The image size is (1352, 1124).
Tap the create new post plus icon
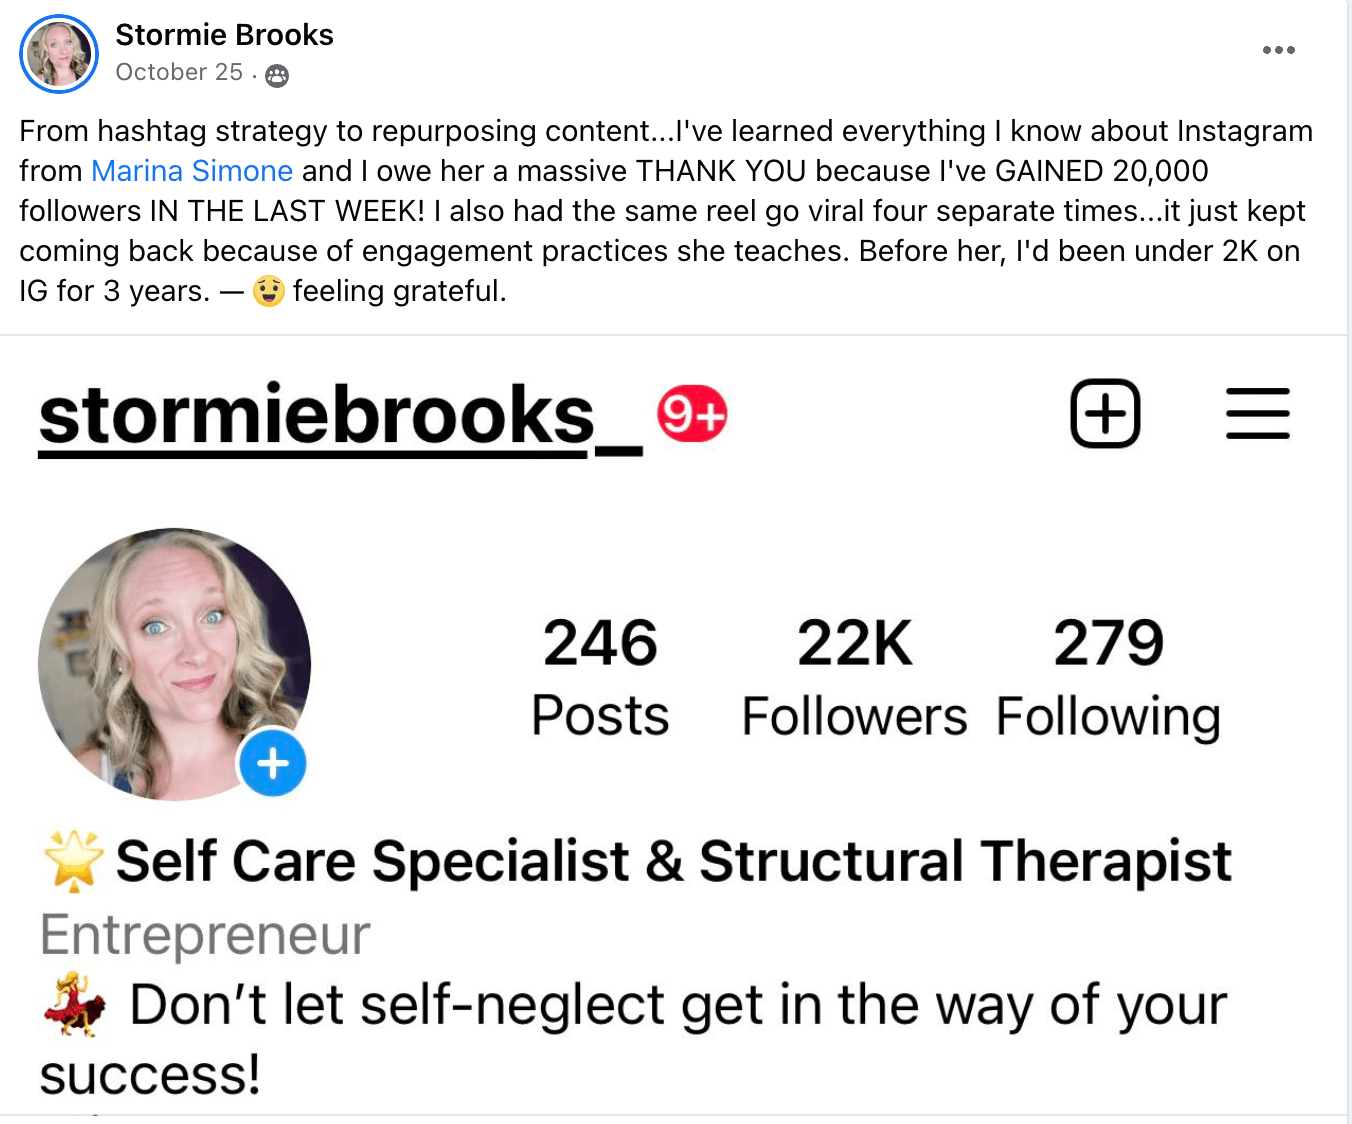coord(1105,413)
